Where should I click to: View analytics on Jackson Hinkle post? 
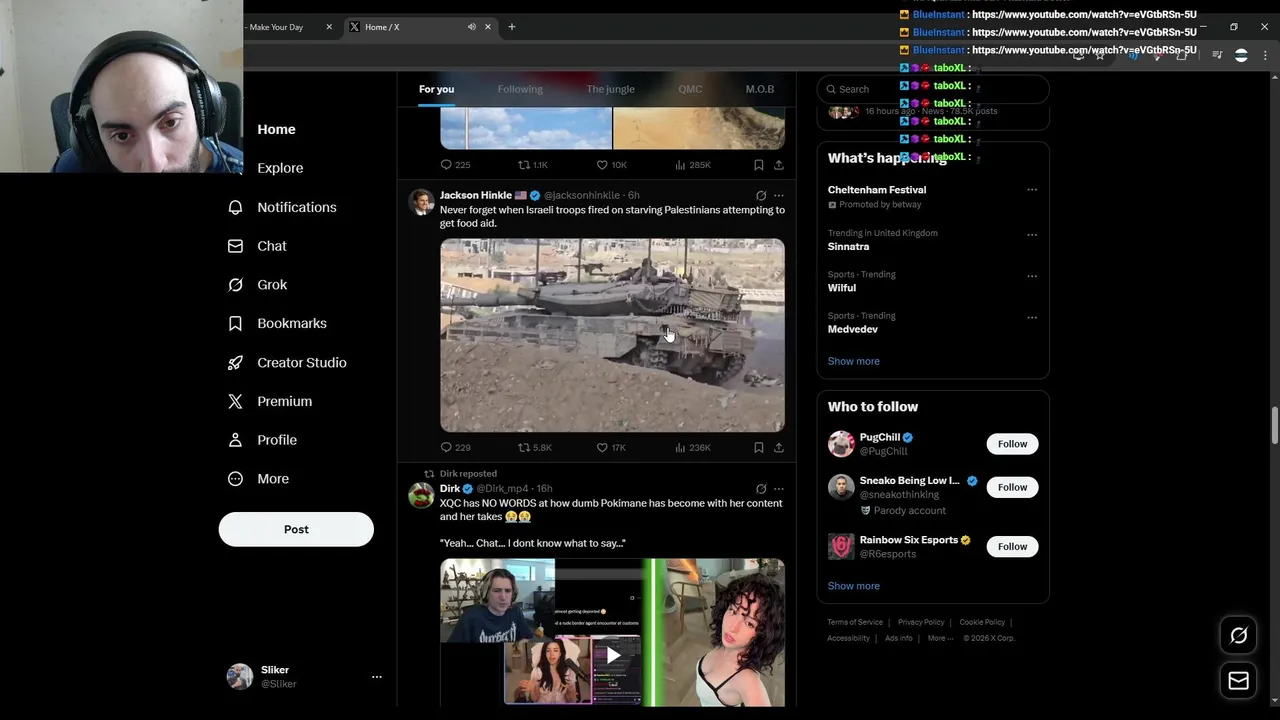pyautogui.click(x=680, y=447)
